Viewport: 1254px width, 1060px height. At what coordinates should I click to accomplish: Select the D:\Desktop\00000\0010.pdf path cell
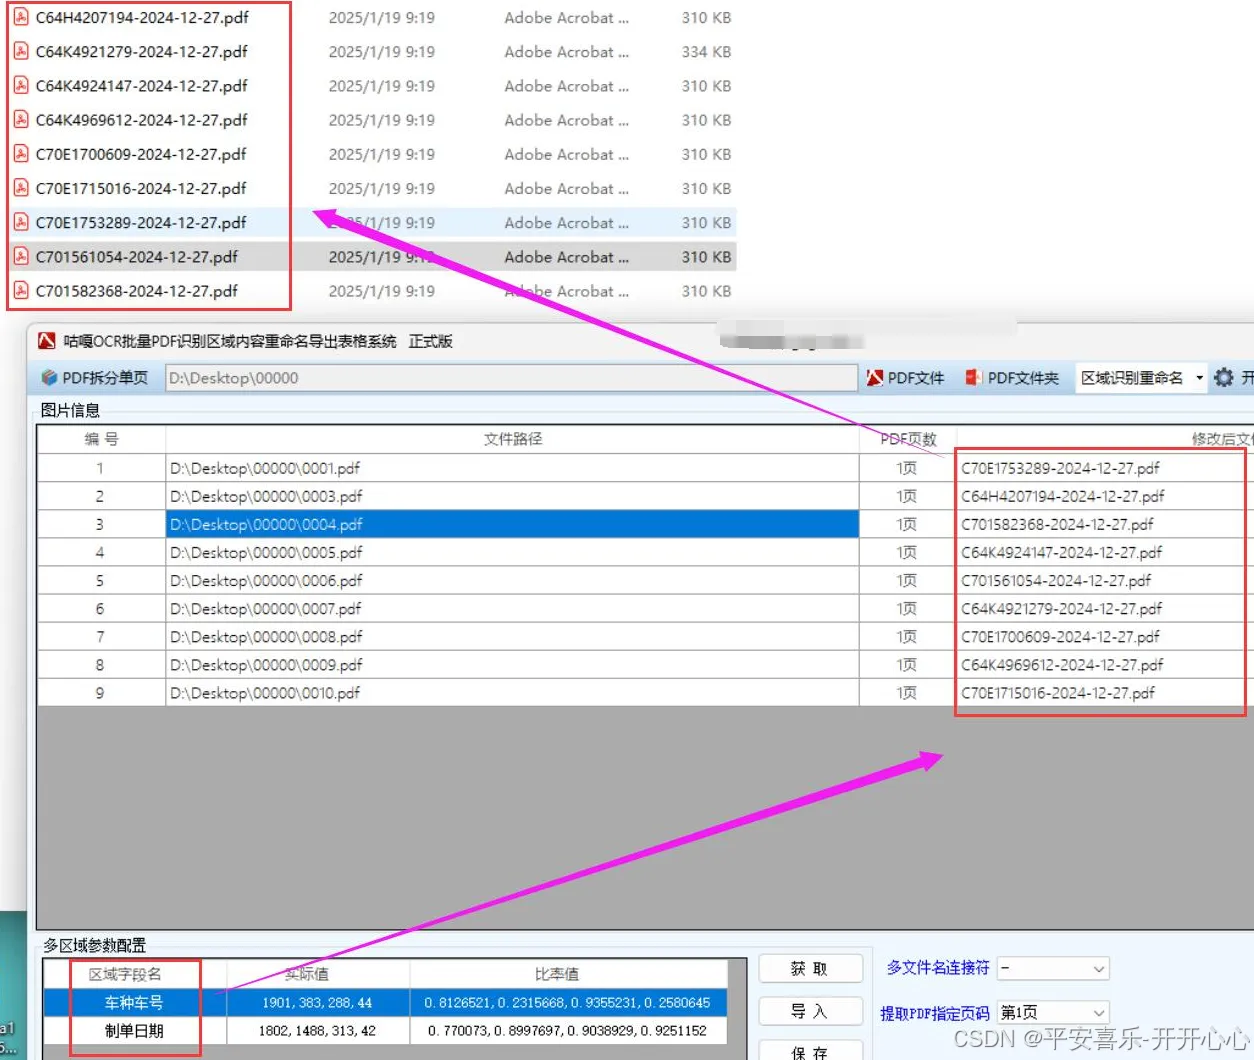512,692
